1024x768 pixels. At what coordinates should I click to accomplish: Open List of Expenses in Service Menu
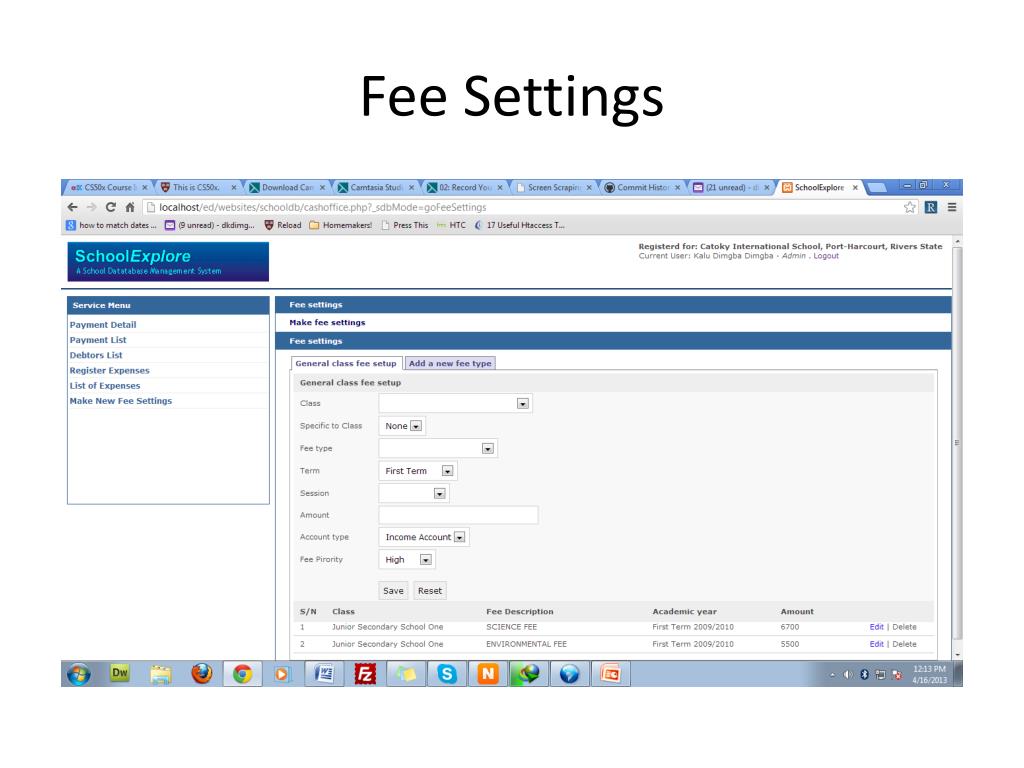coord(105,386)
